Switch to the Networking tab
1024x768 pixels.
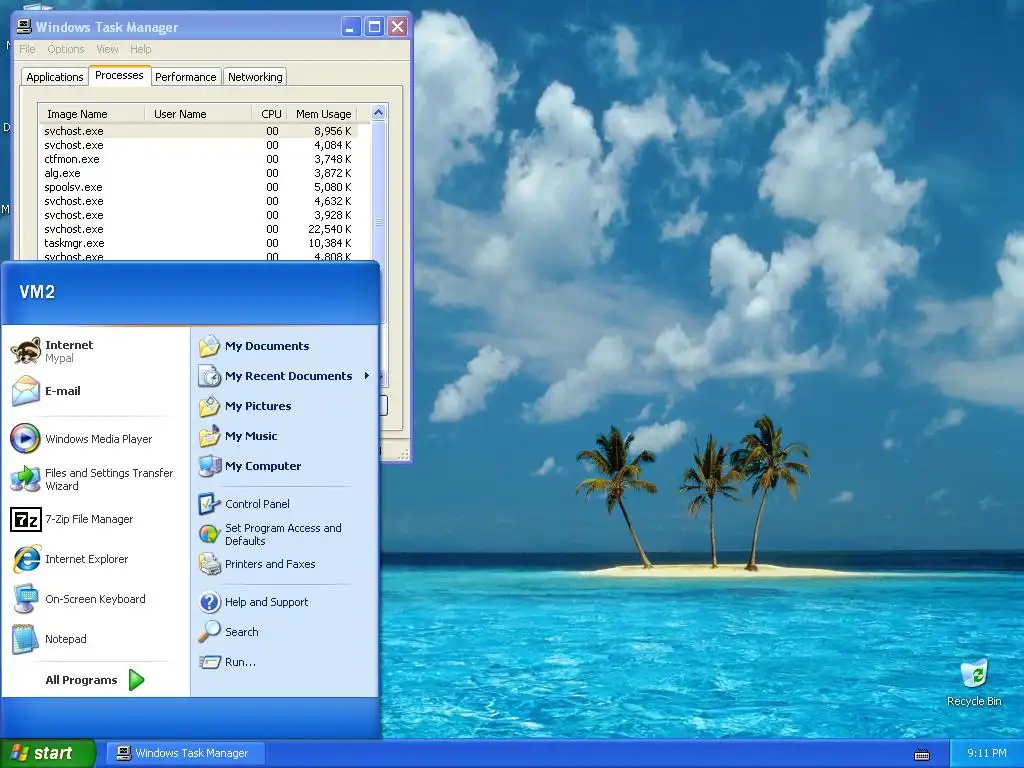pos(255,77)
